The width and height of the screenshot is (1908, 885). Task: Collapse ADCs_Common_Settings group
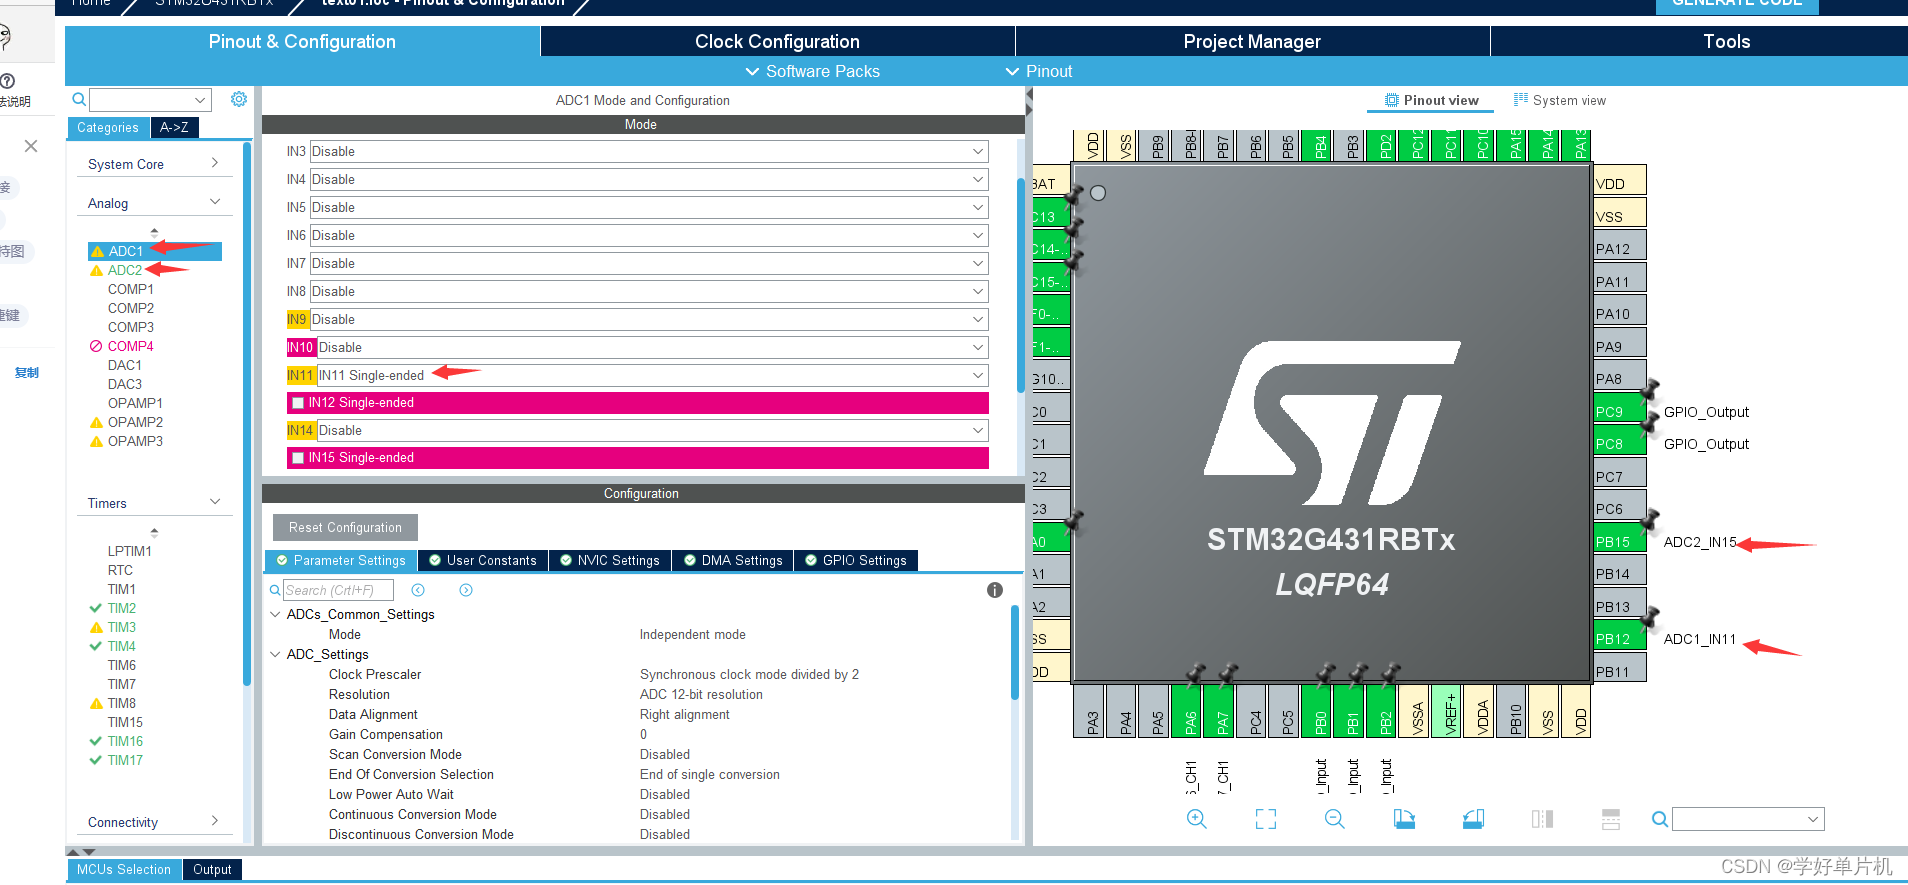[x=275, y=614]
